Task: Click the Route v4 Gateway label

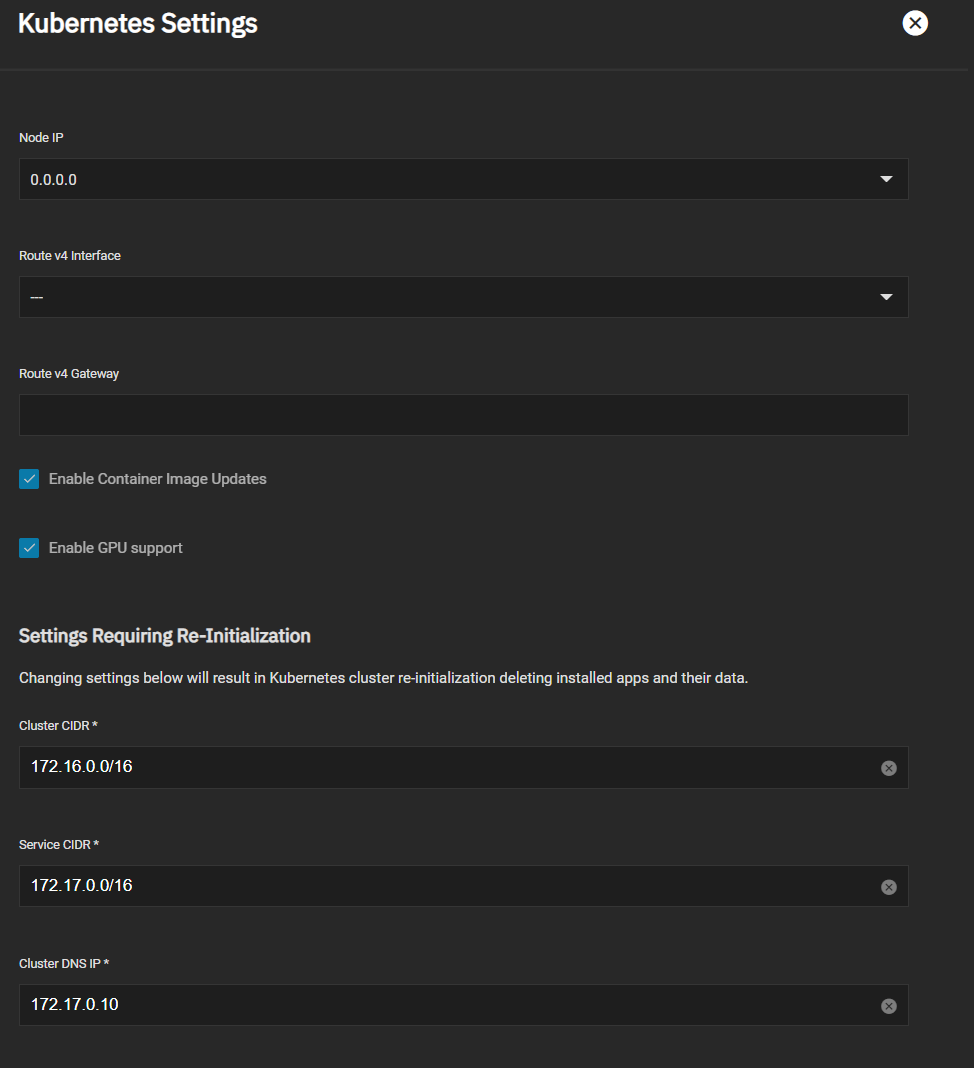Action: 69,374
